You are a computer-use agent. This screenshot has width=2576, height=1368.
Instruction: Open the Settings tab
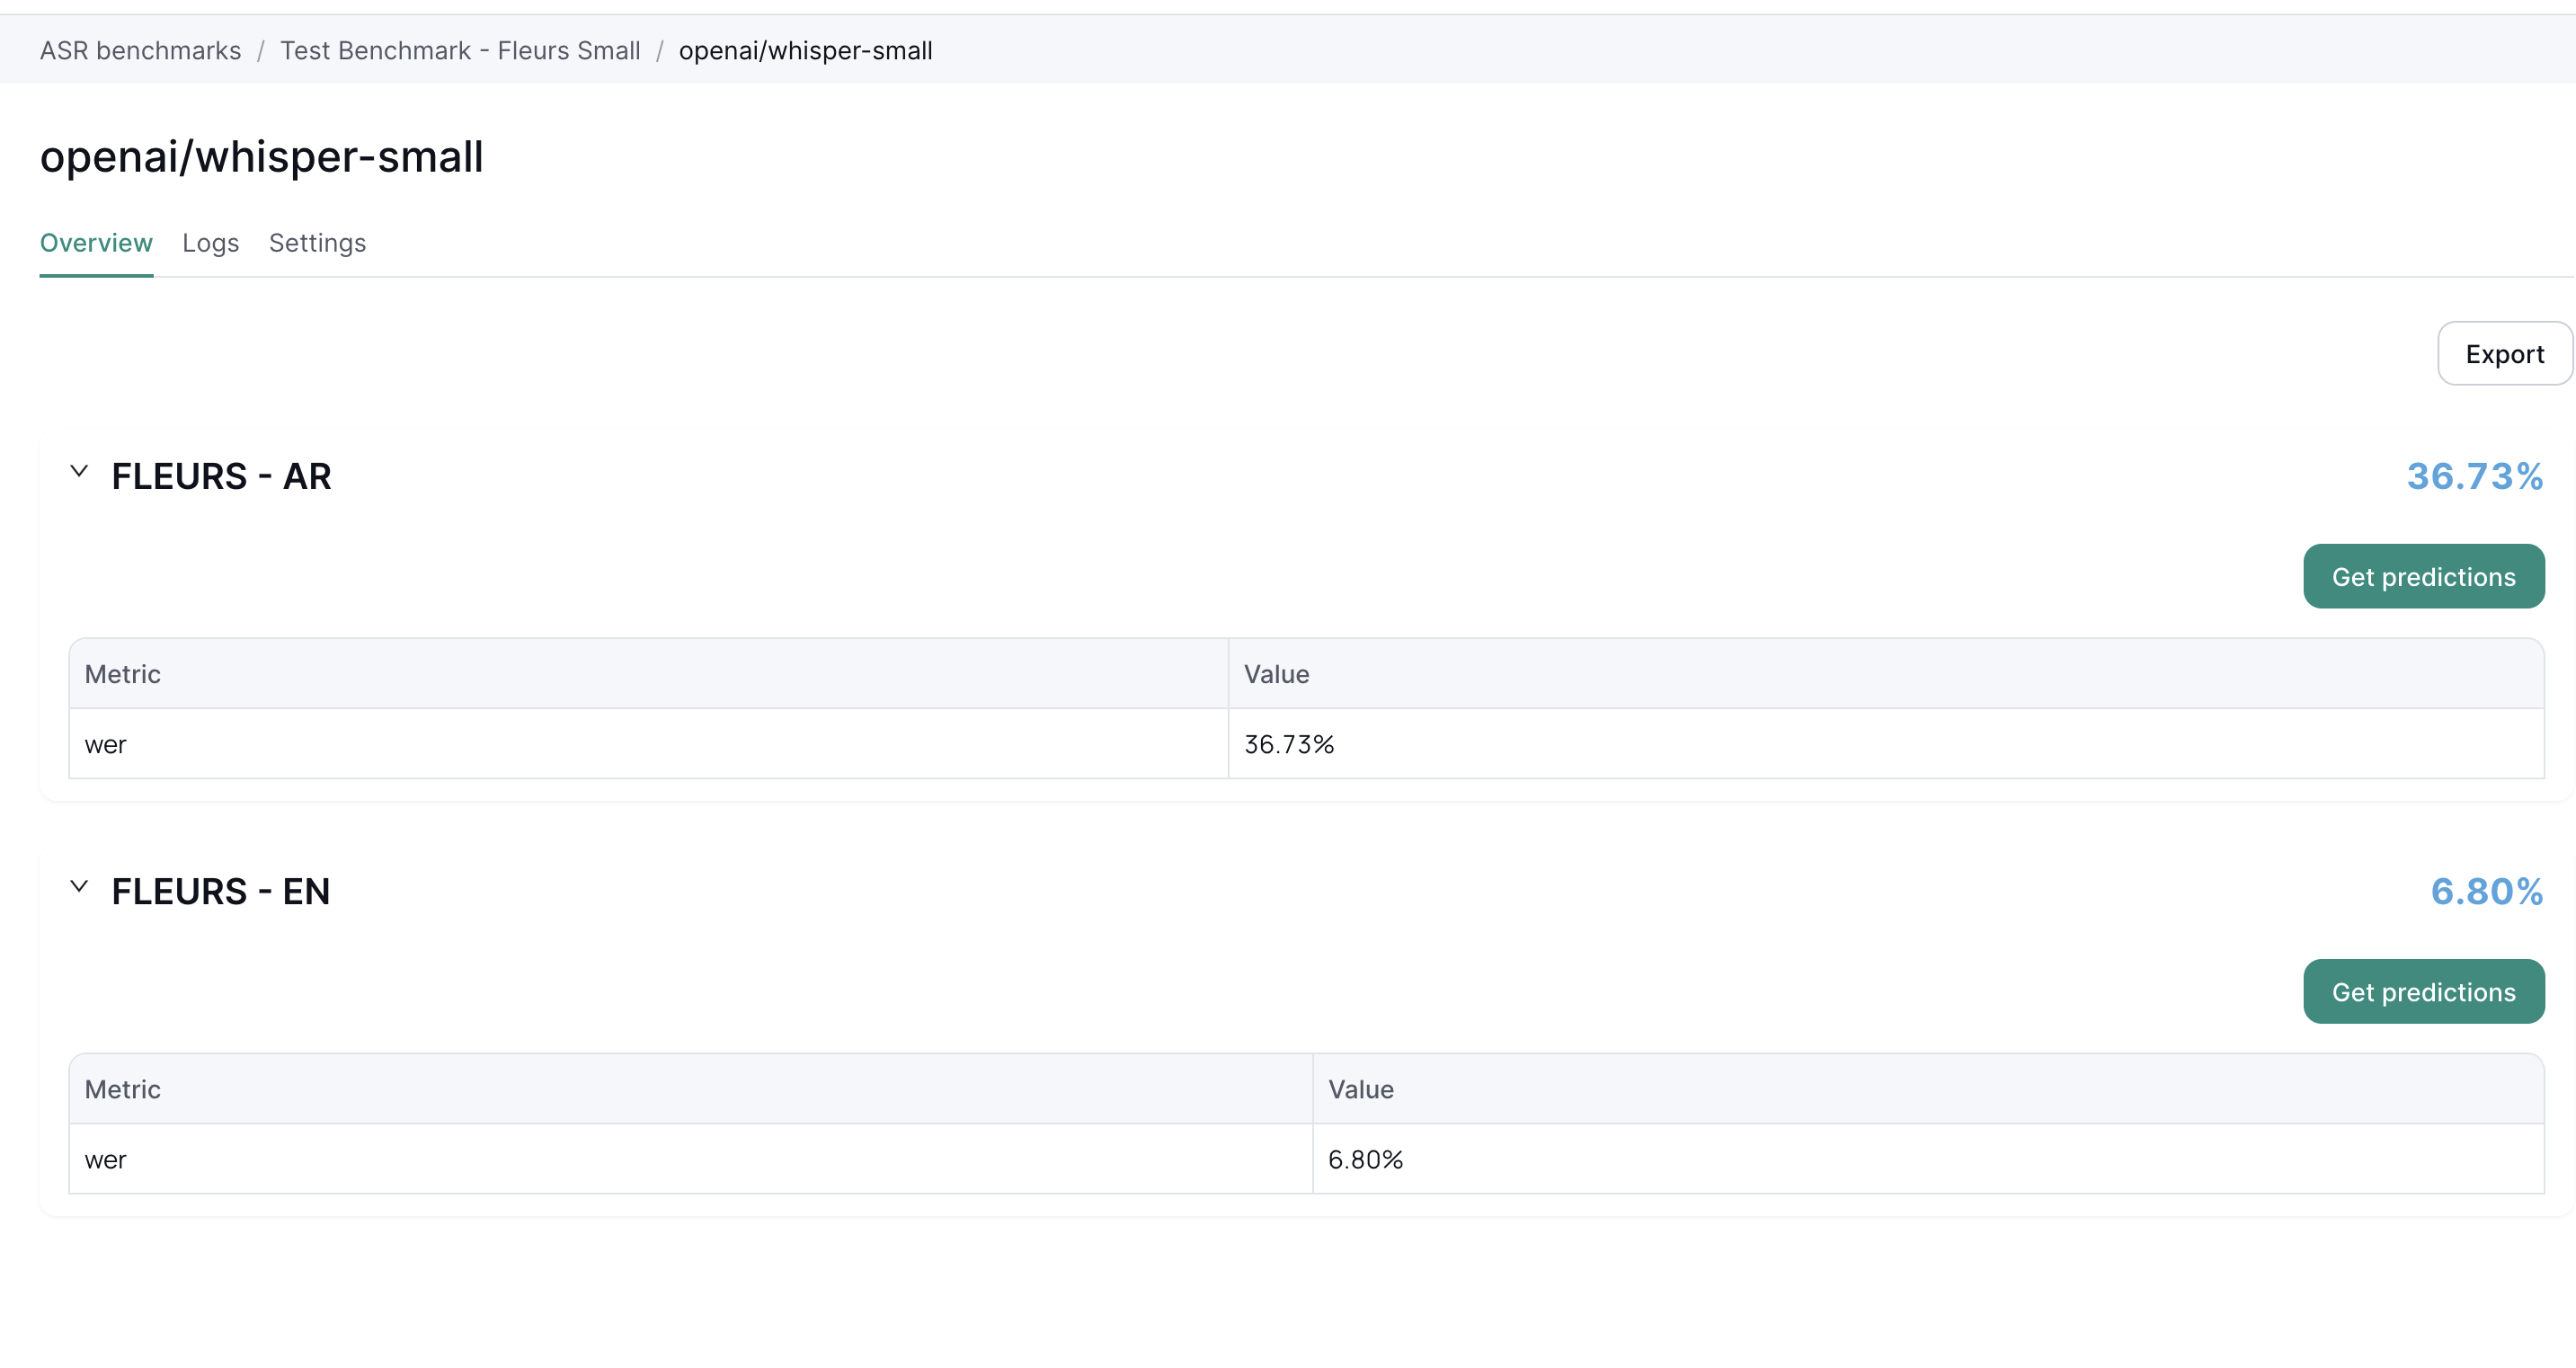click(317, 243)
